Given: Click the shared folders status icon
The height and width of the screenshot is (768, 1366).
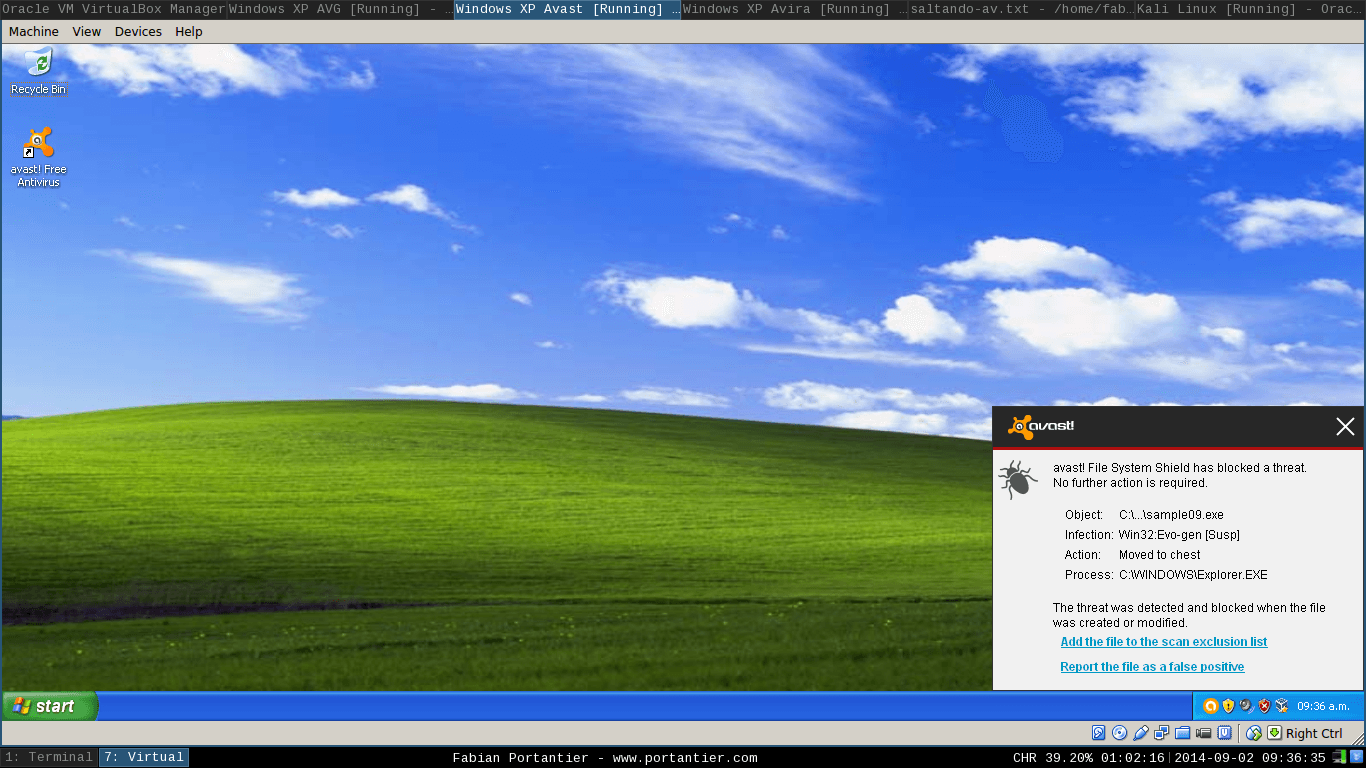Looking at the screenshot, I should (1182, 733).
